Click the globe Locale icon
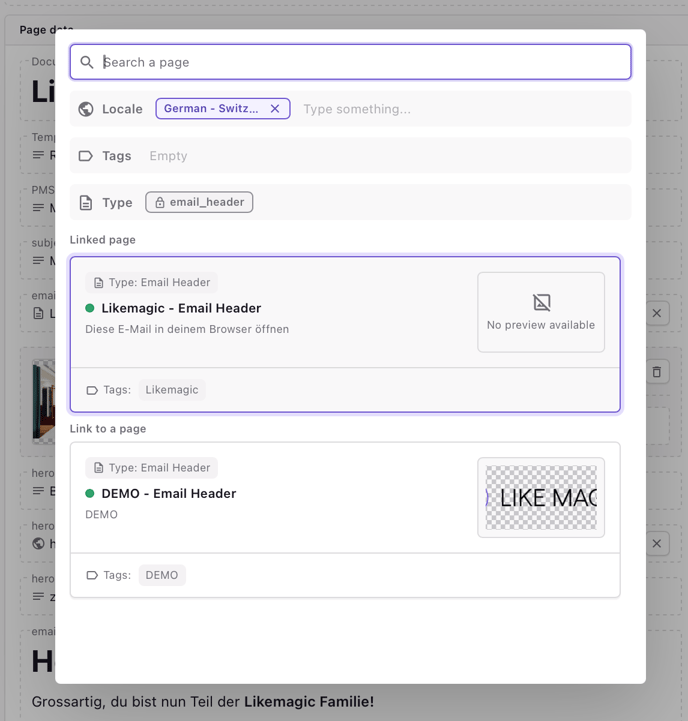Viewport: 688px width, 721px height. (x=86, y=109)
